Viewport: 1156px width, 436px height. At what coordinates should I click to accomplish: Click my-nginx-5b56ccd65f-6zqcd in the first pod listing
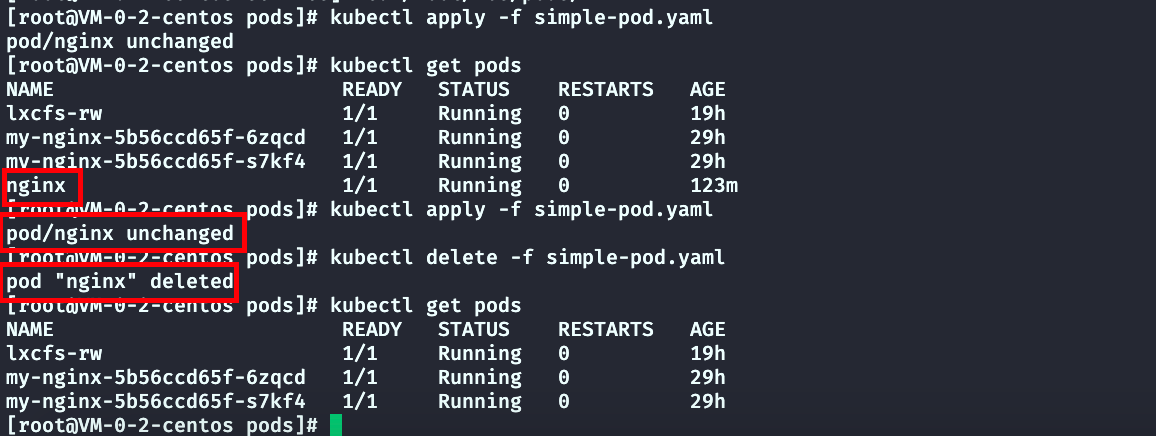tap(156, 138)
